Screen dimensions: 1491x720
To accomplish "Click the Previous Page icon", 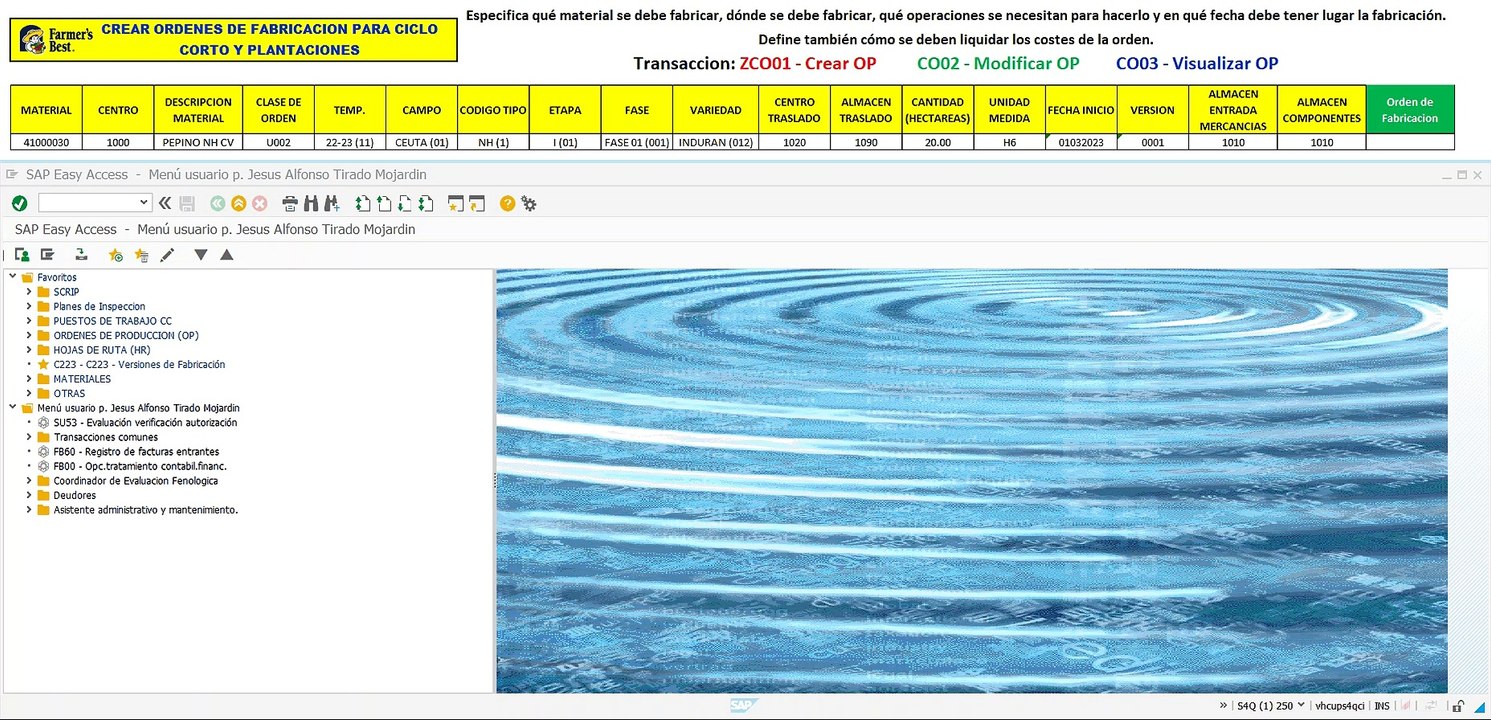I will click(384, 203).
